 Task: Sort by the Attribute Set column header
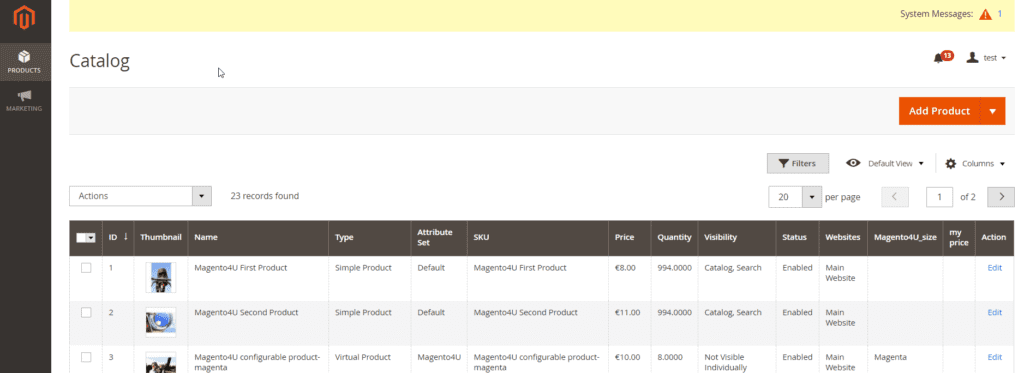(439, 238)
